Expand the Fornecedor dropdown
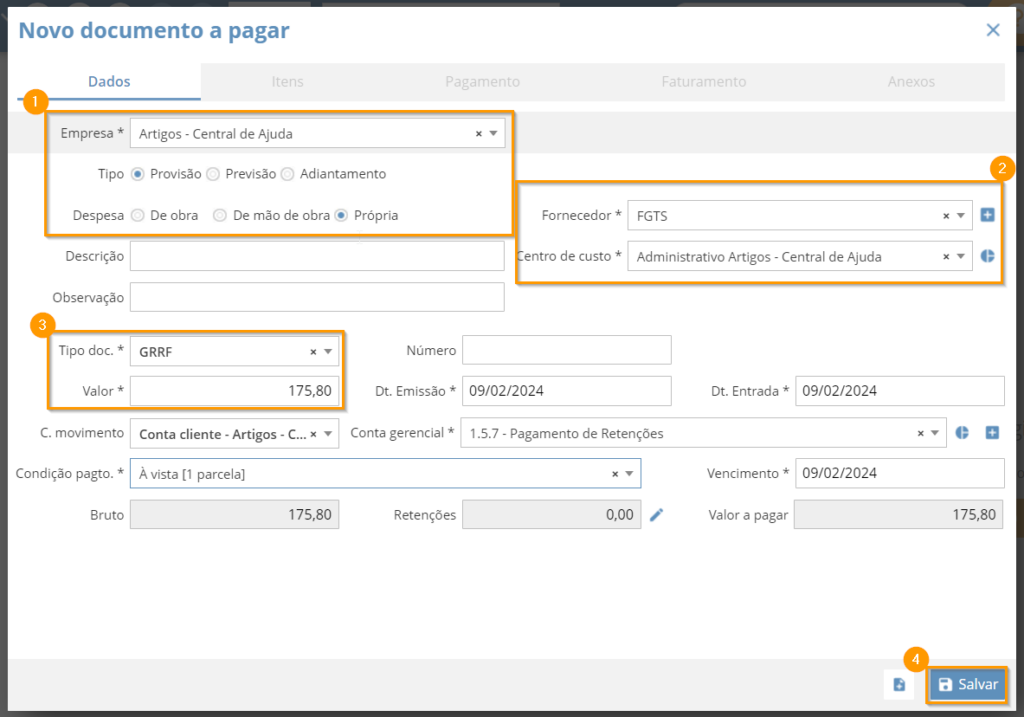Image resolution: width=1024 pixels, height=717 pixels. 961,215
